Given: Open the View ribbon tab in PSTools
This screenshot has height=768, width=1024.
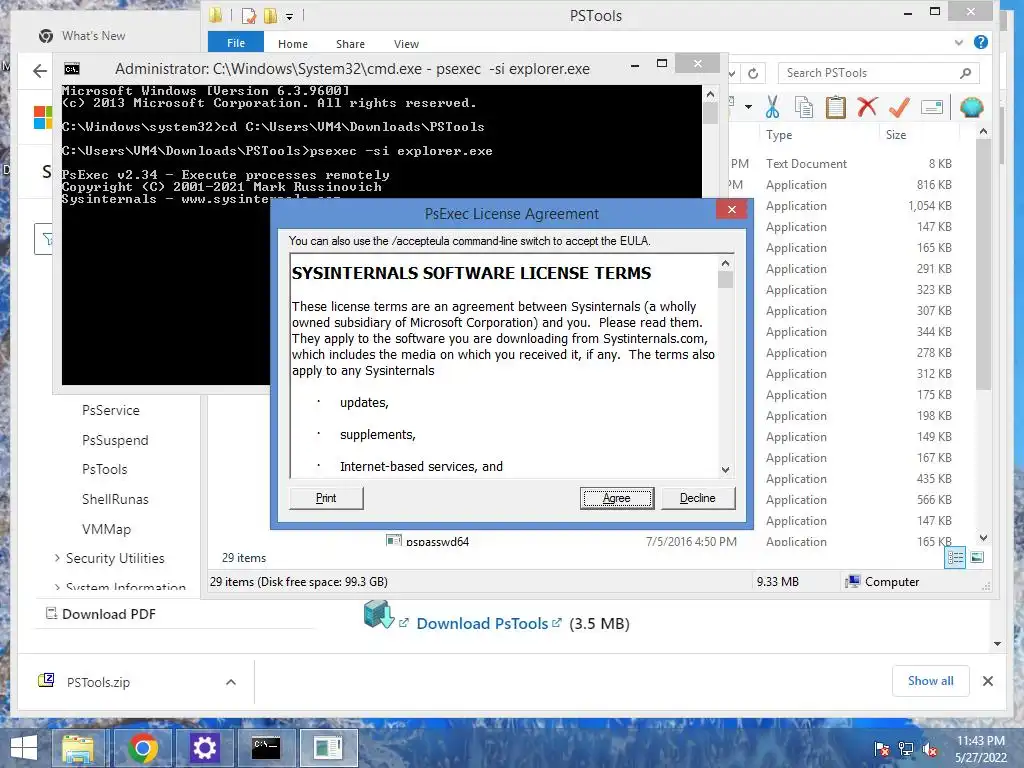Looking at the screenshot, I should click(x=406, y=44).
